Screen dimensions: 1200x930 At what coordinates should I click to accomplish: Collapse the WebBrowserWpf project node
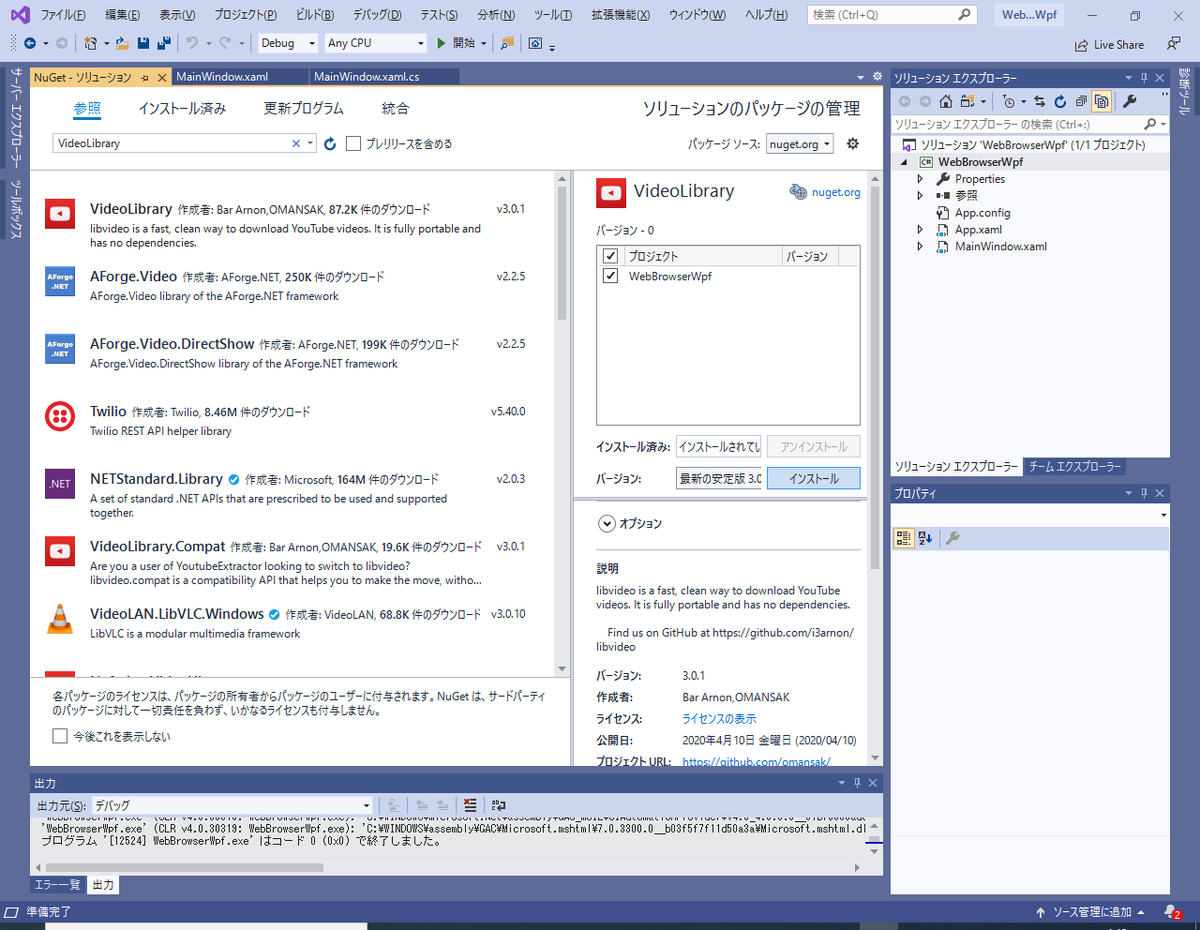(x=906, y=162)
